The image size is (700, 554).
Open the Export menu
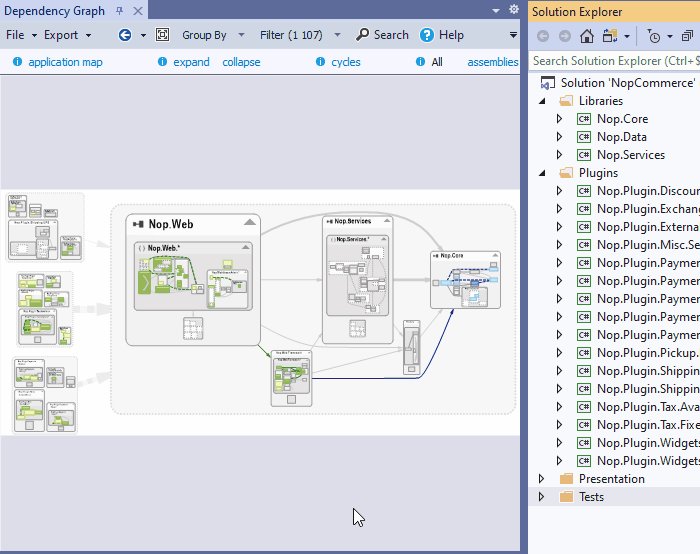click(x=67, y=35)
